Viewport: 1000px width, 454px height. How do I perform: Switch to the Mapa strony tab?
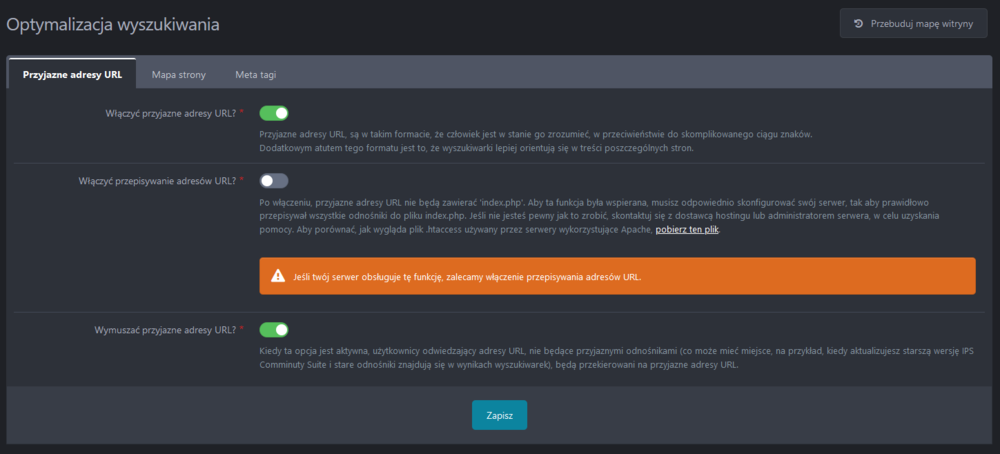click(178, 74)
